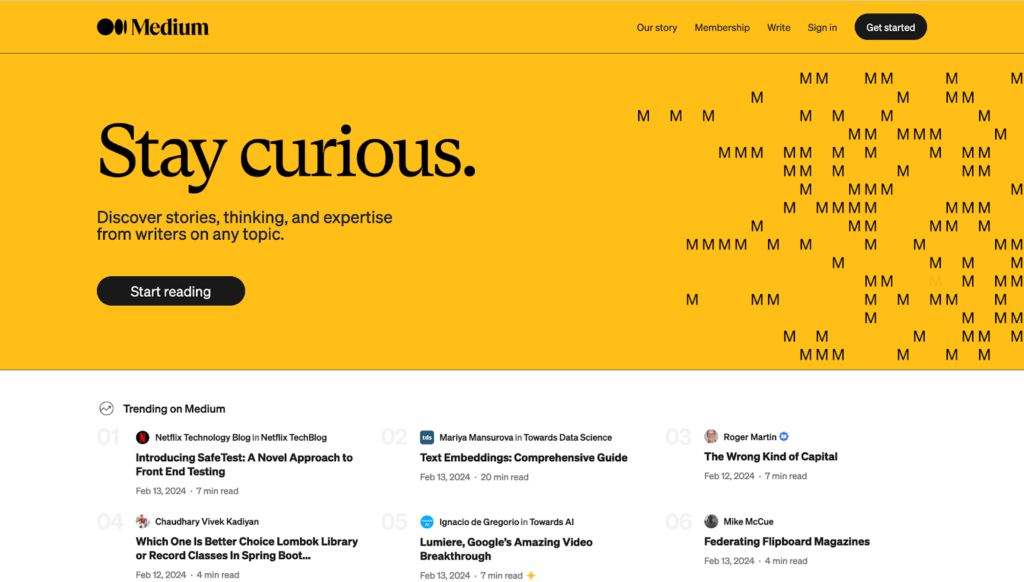This screenshot has height=582, width=1024.
Task: Click the Netflix TechBlog publication link
Action: (x=294, y=438)
